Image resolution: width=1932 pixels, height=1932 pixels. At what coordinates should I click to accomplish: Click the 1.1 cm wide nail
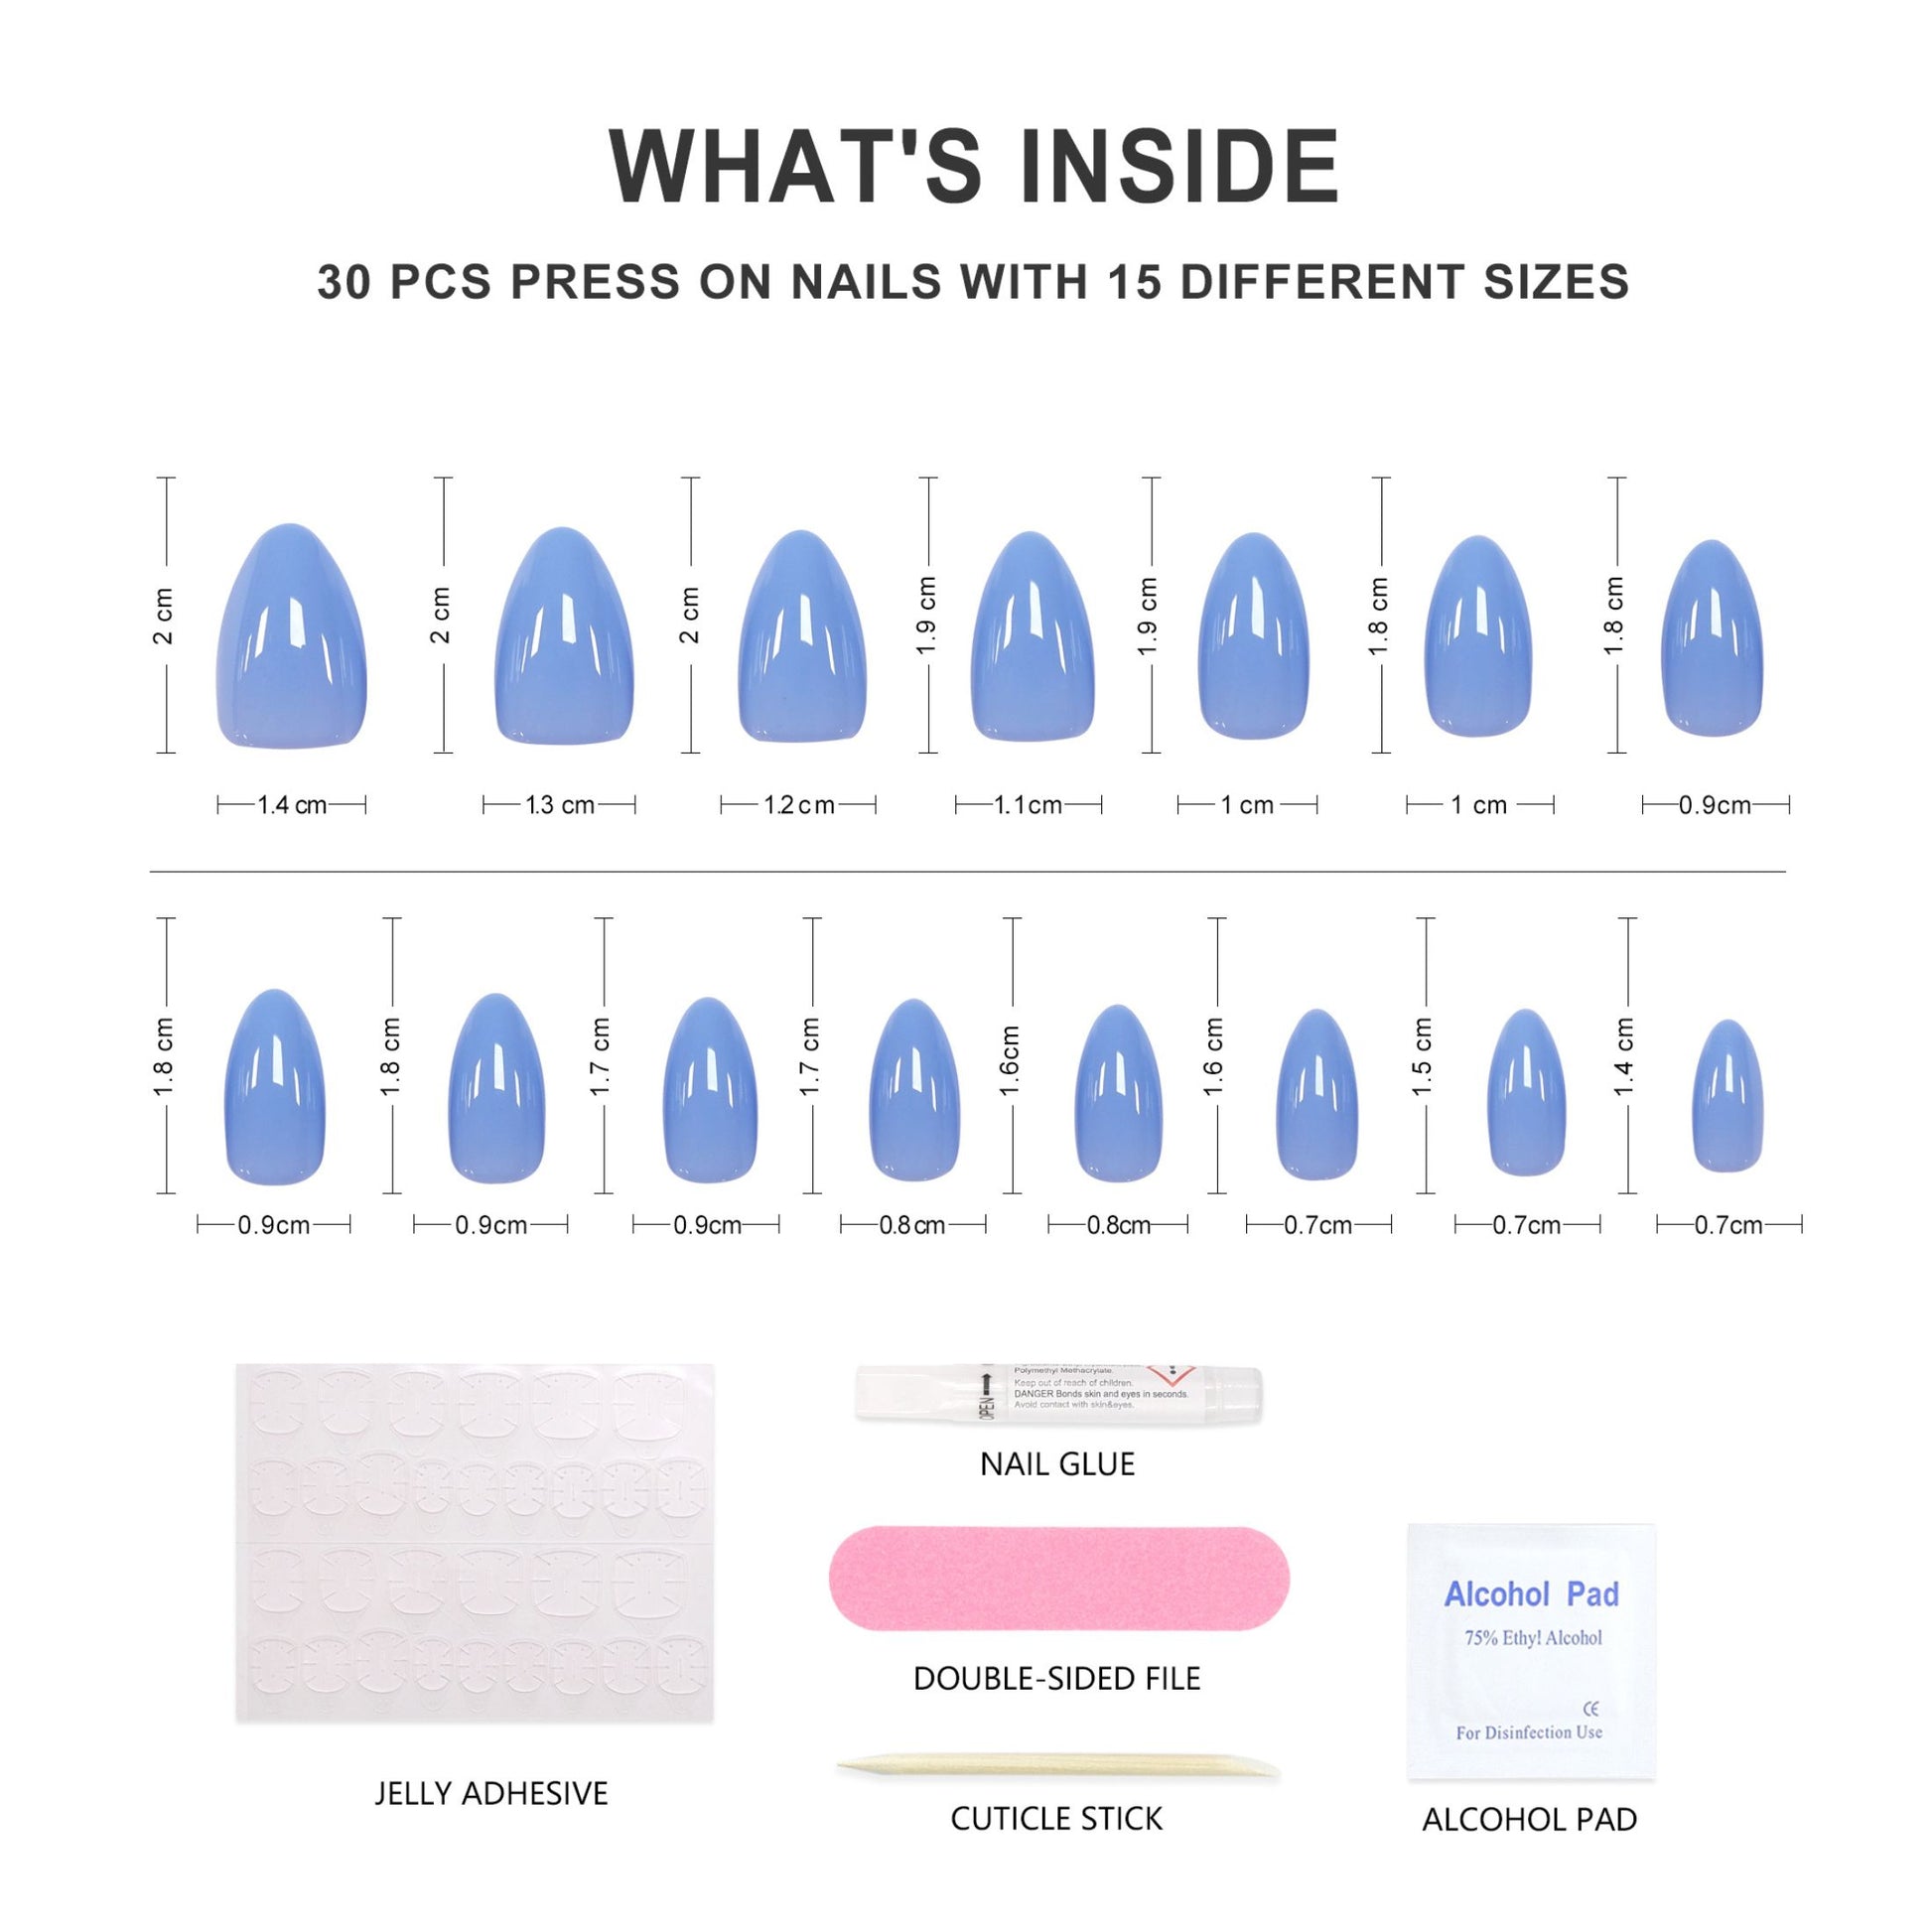1032,637
